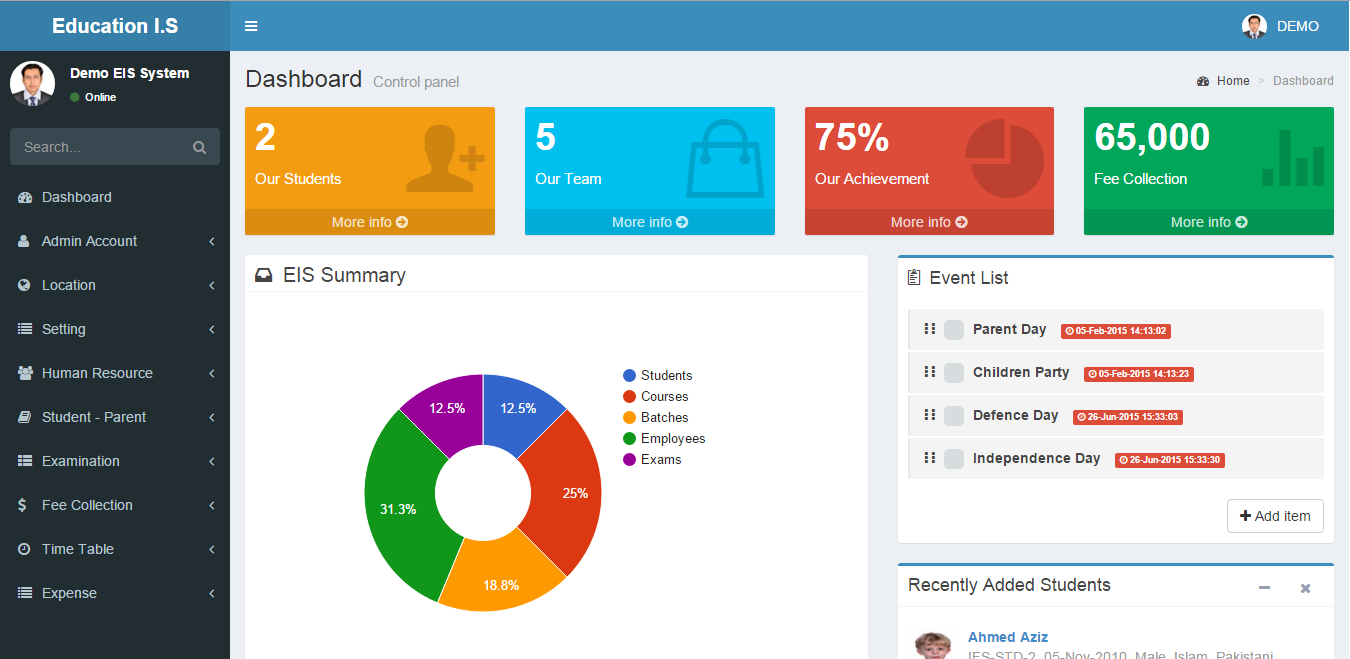
Task: Click the minimize icon on Recently Added Students
Action: [x=1264, y=587]
